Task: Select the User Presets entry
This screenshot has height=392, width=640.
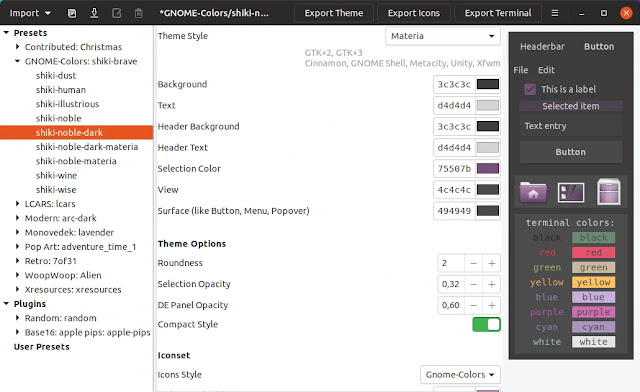Action: pos(42,347)
